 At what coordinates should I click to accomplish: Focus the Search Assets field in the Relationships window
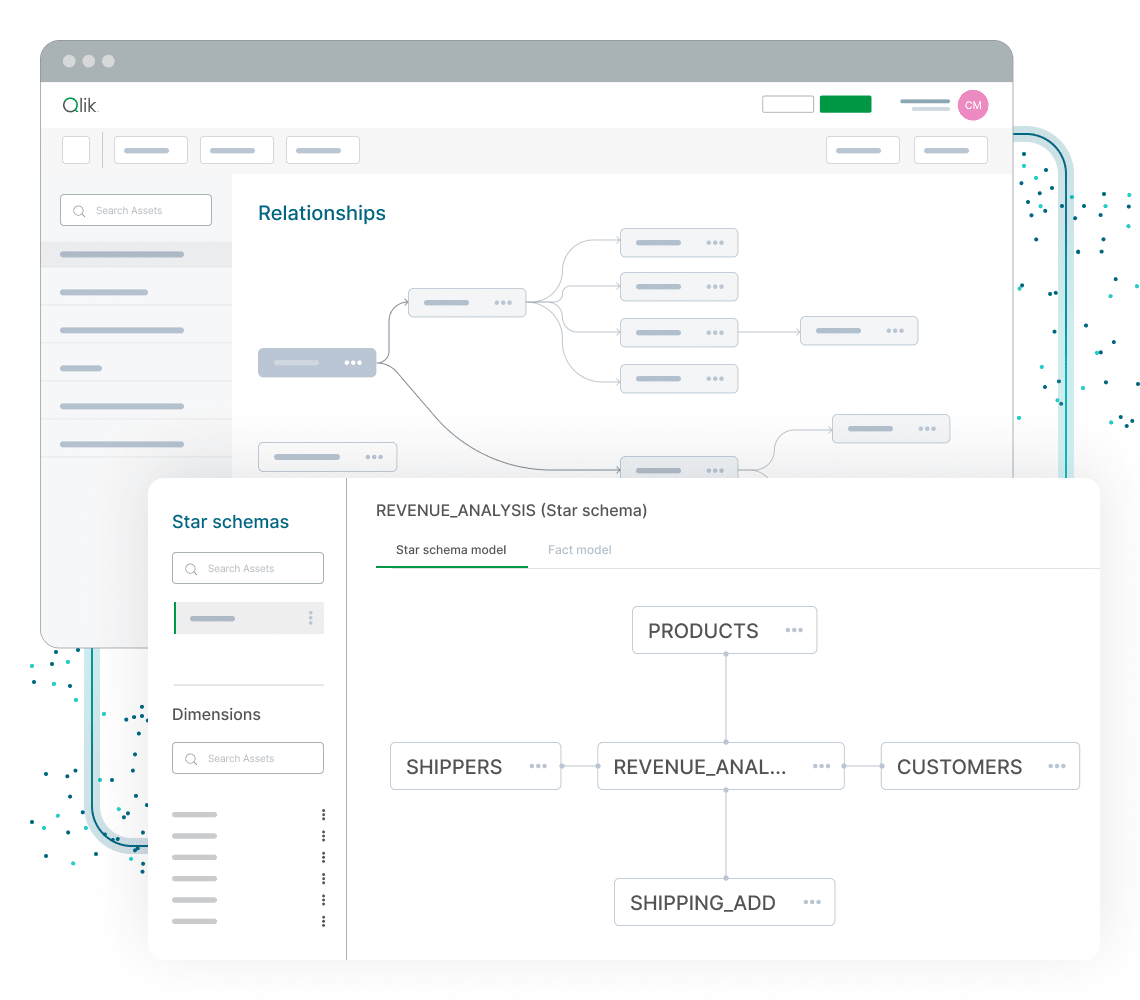click(136, 210)
